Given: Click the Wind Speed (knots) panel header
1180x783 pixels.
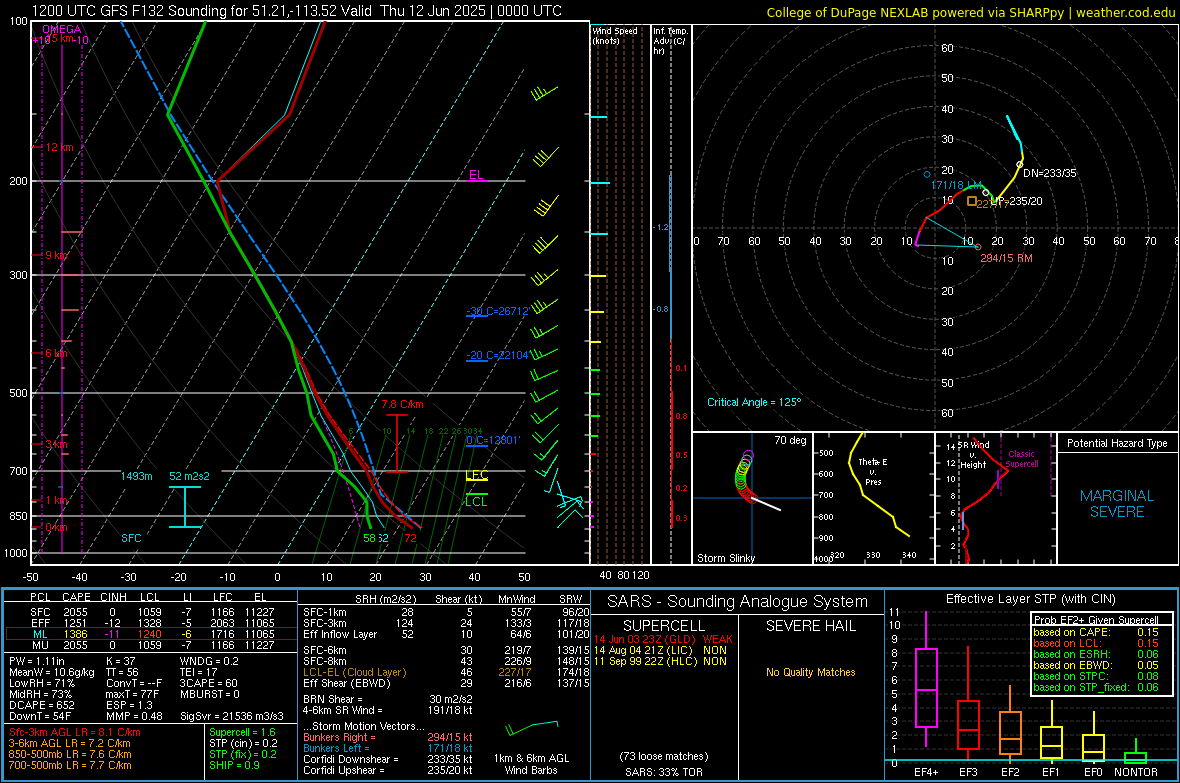Looking at the screenshot, I should (615, 35).
